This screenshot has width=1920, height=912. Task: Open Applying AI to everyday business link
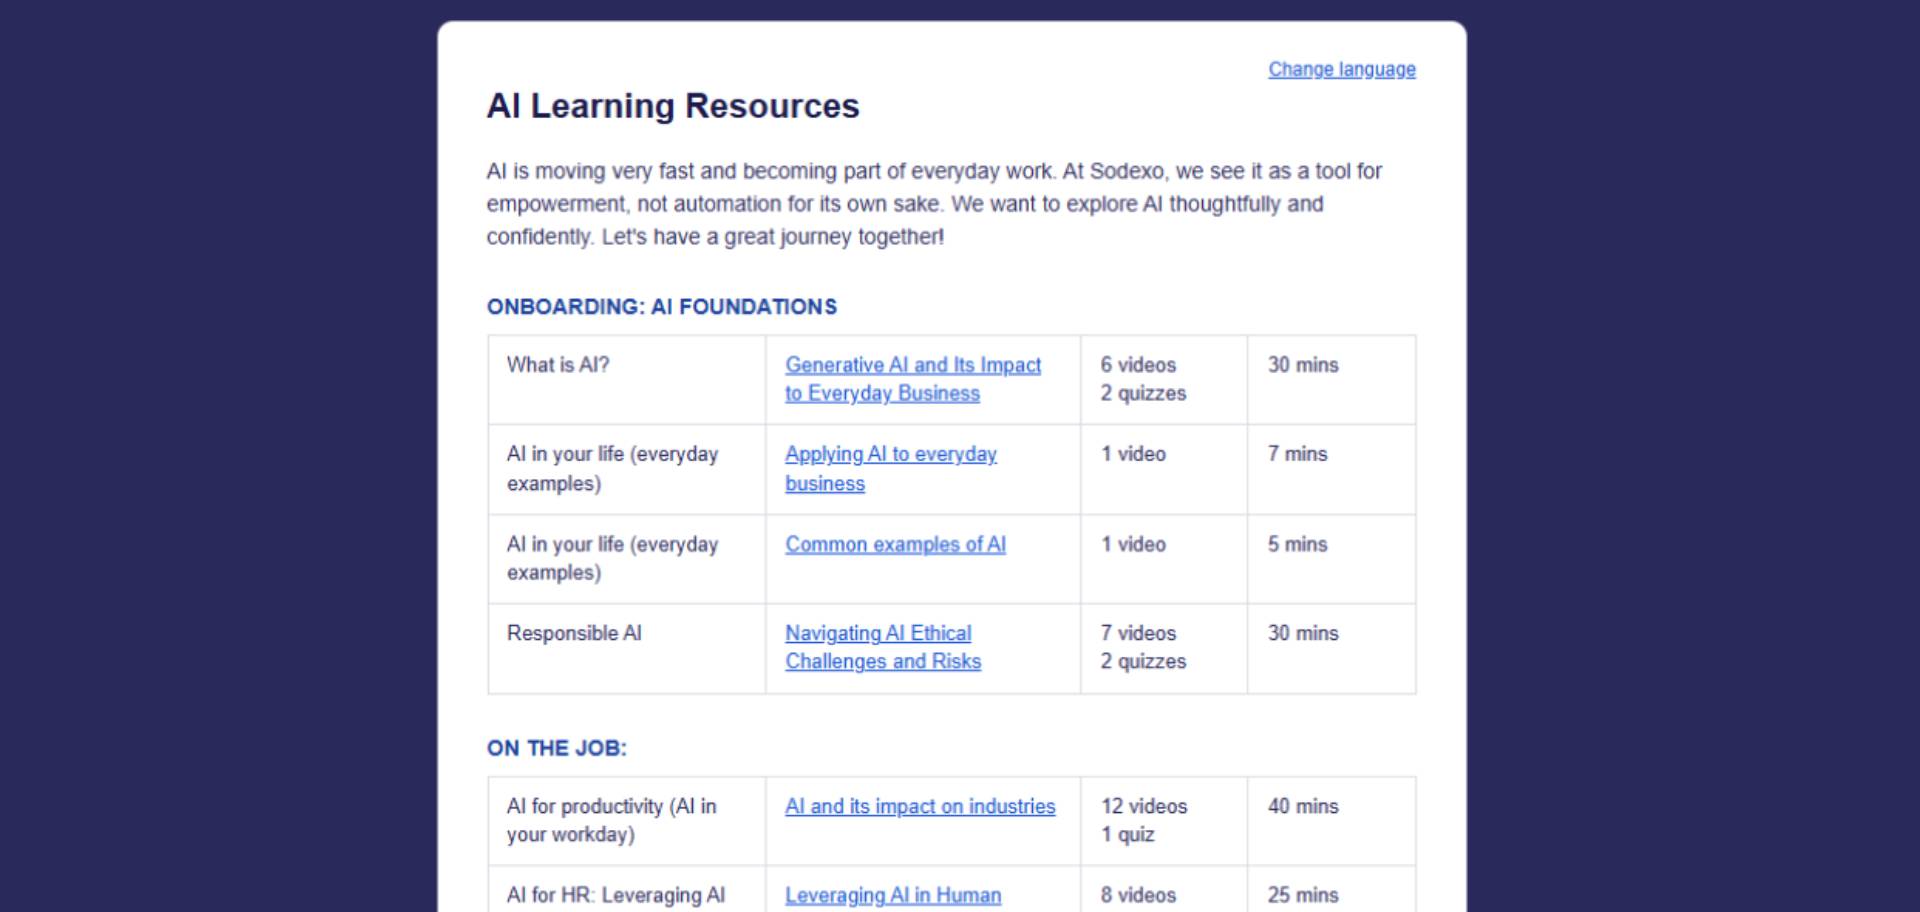pos(891,468)
